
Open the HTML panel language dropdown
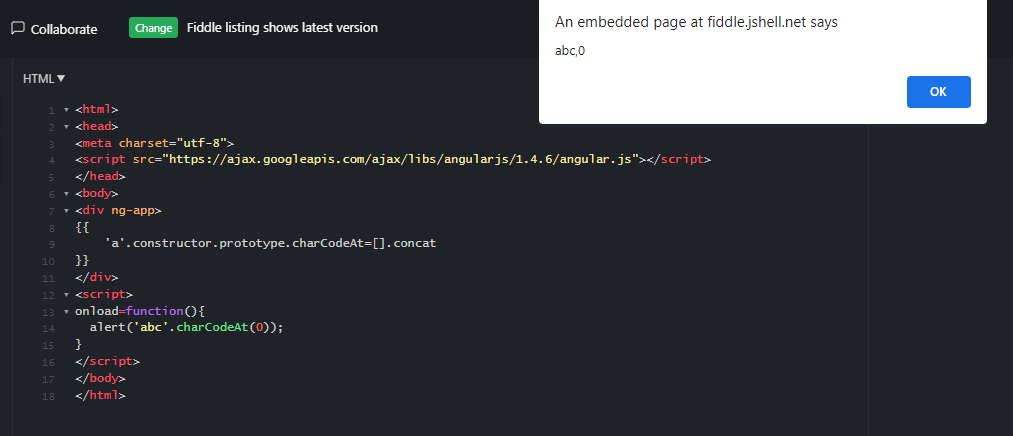44,78
